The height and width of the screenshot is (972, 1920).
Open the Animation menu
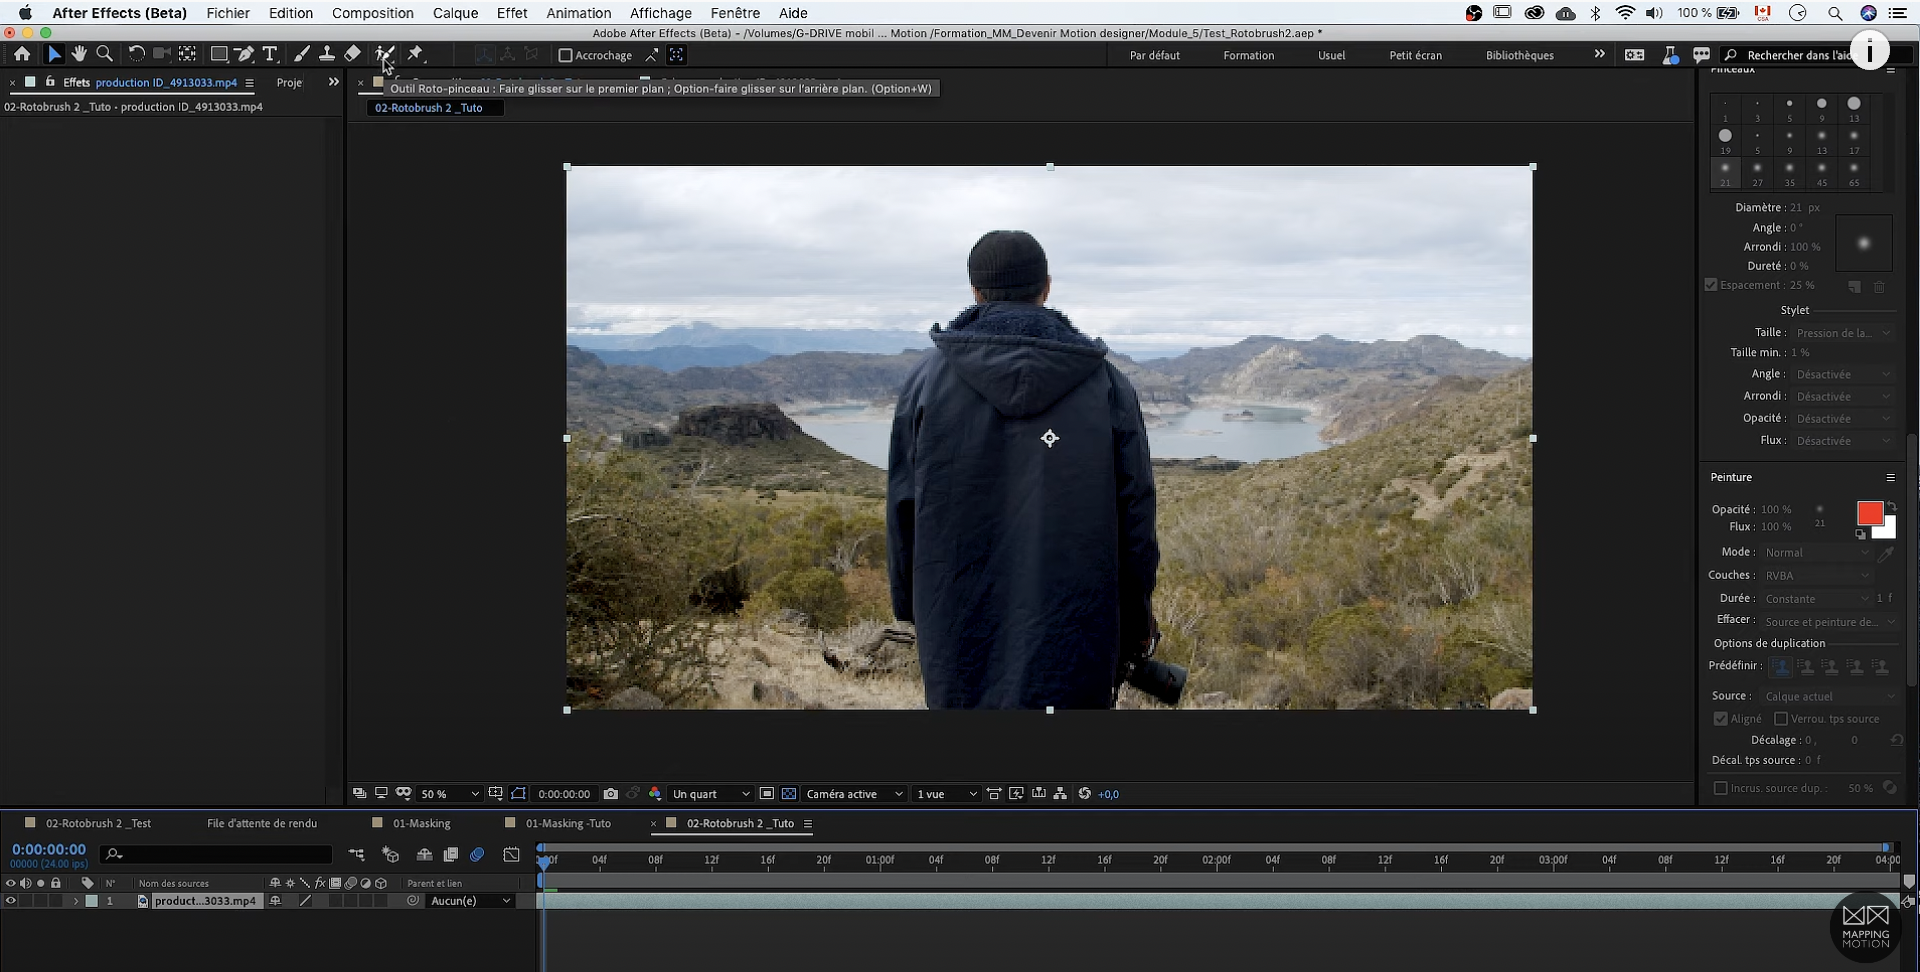pyautogui.click(x=579, y=13)
